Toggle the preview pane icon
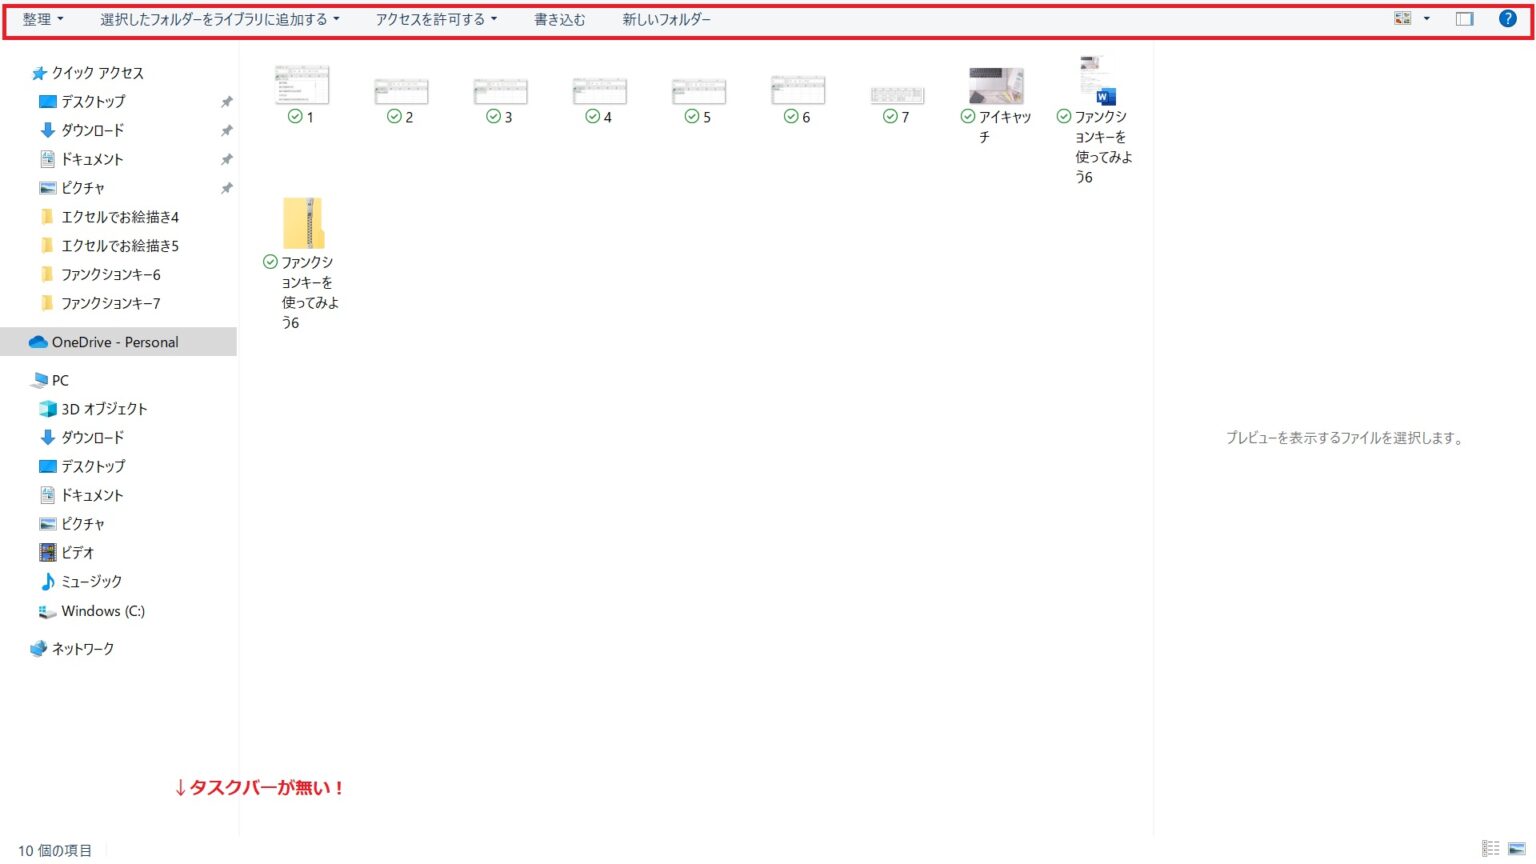 pos(1464,19)
